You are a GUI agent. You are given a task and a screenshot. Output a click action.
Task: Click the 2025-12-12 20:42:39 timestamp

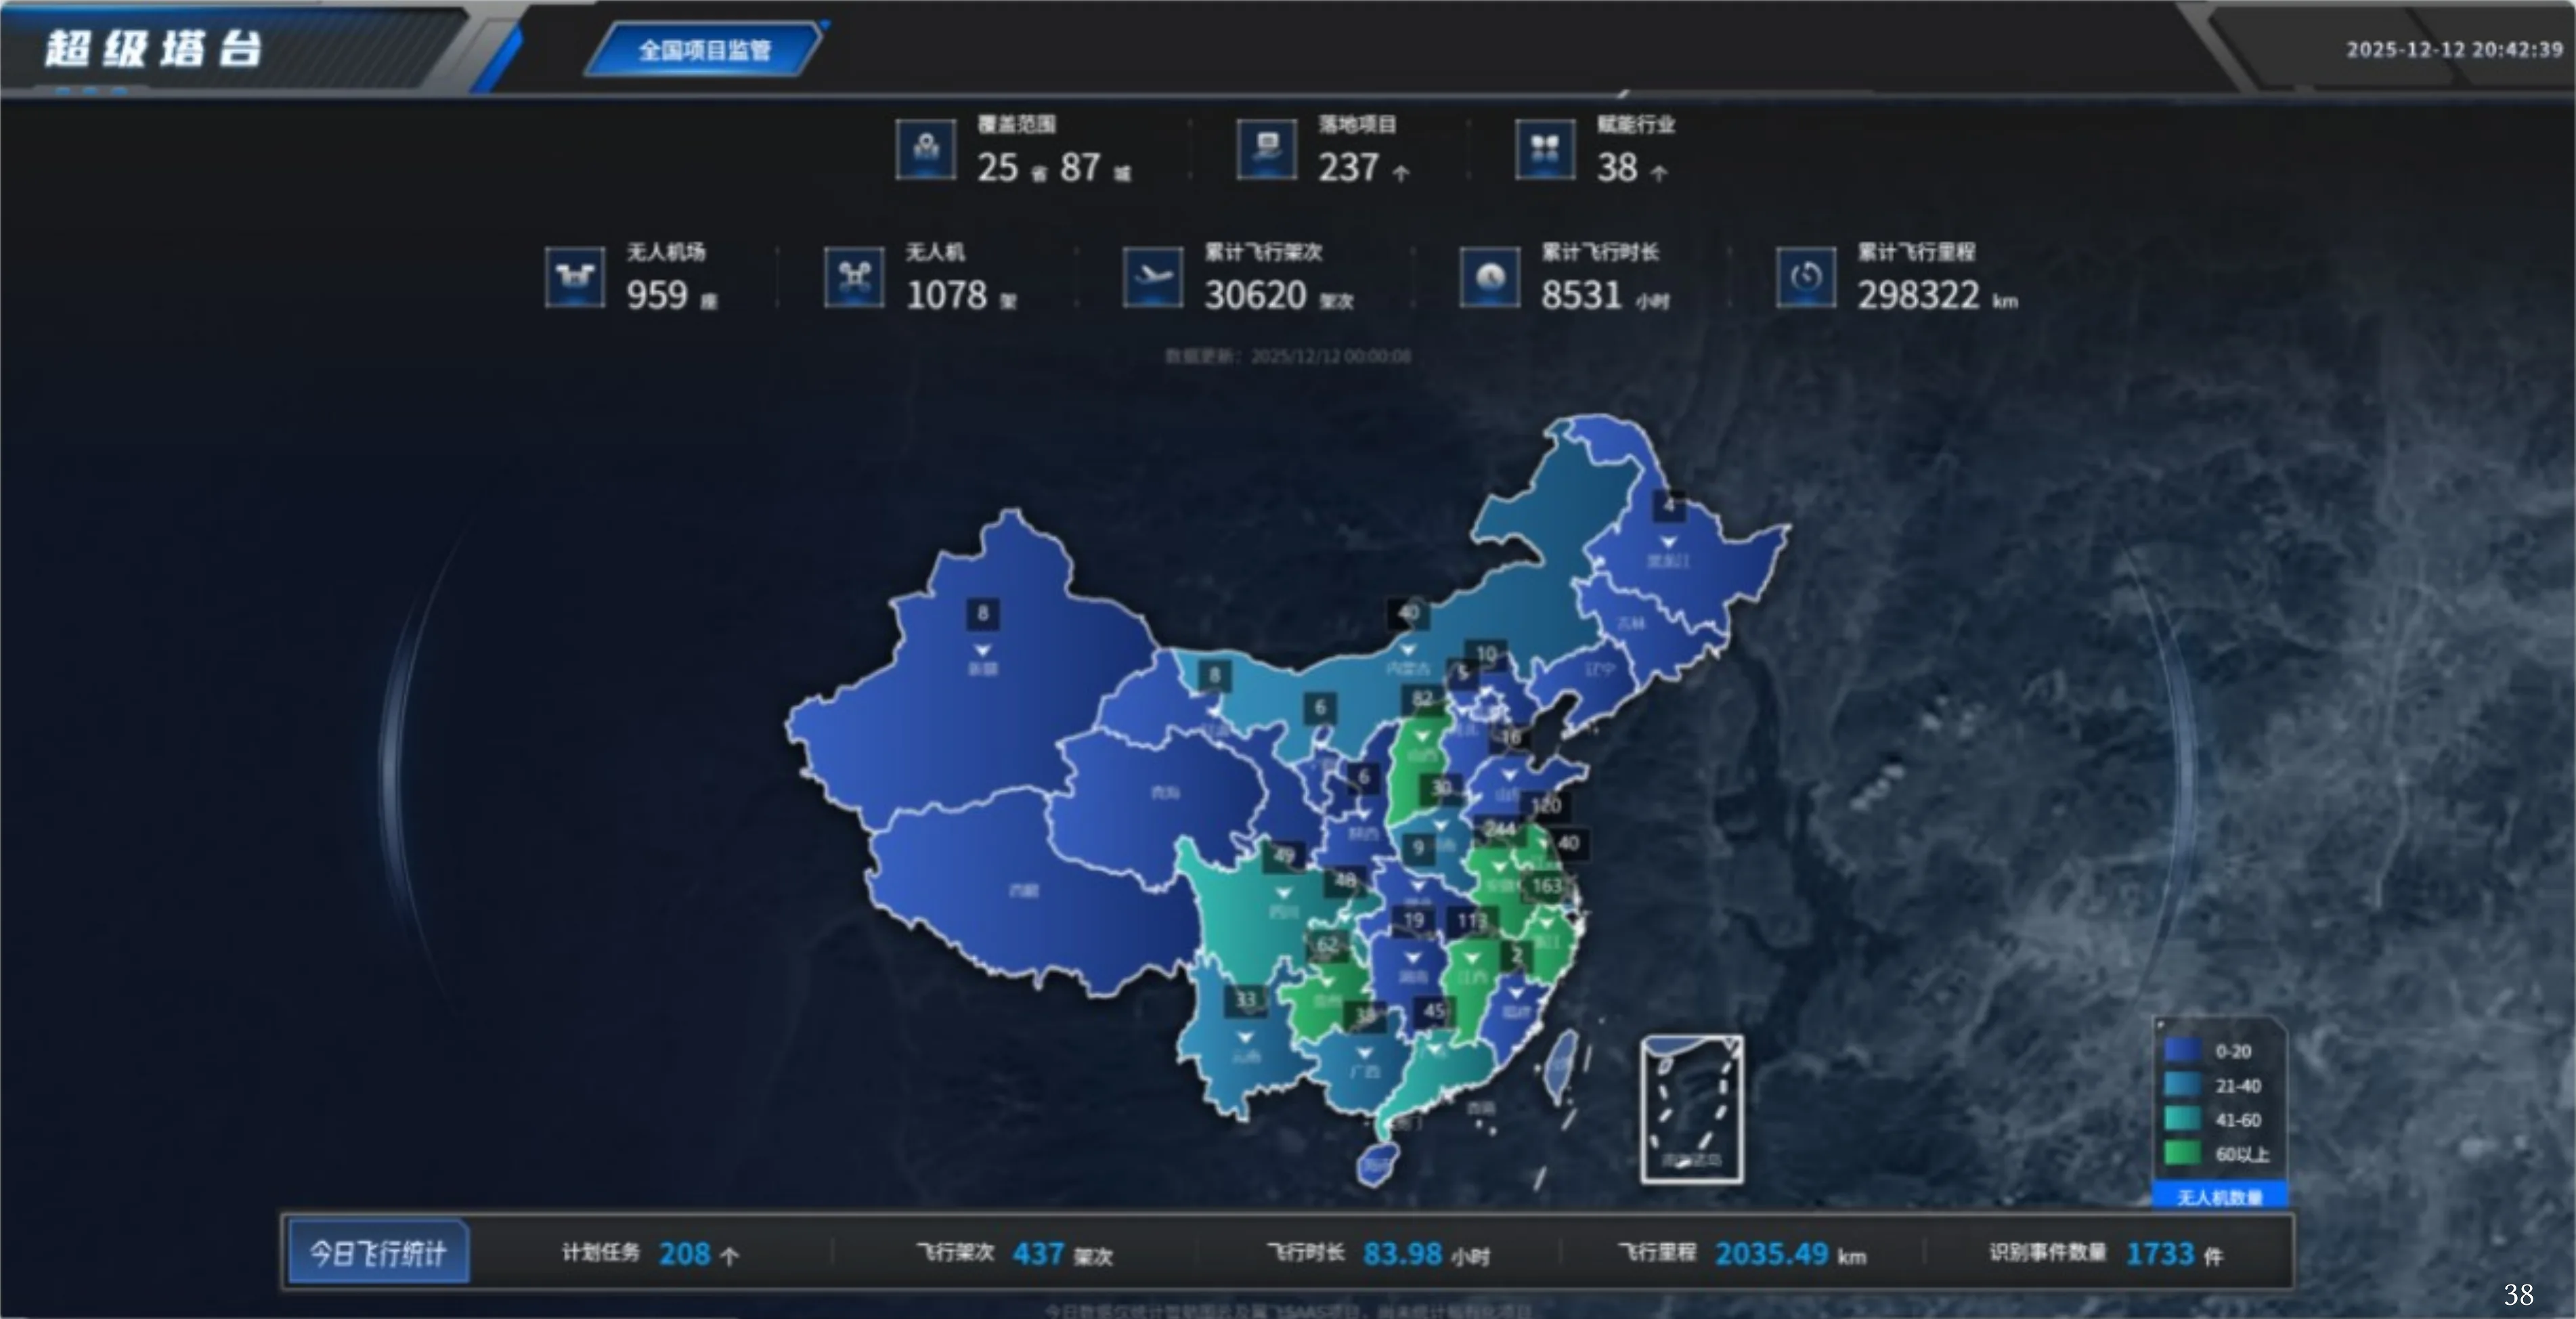click(2455, 49)
